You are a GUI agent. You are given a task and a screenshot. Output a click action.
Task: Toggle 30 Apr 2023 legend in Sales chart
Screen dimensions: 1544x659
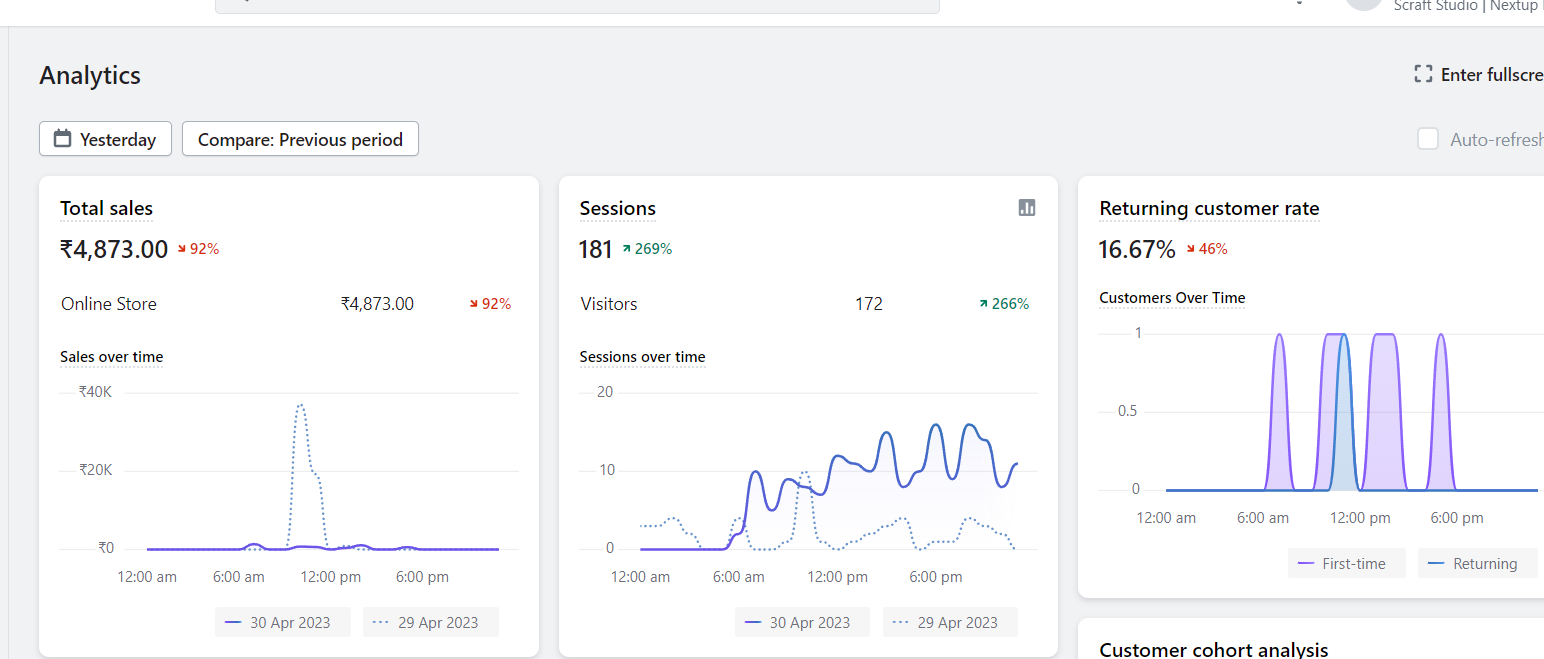(x=281, y=622)
